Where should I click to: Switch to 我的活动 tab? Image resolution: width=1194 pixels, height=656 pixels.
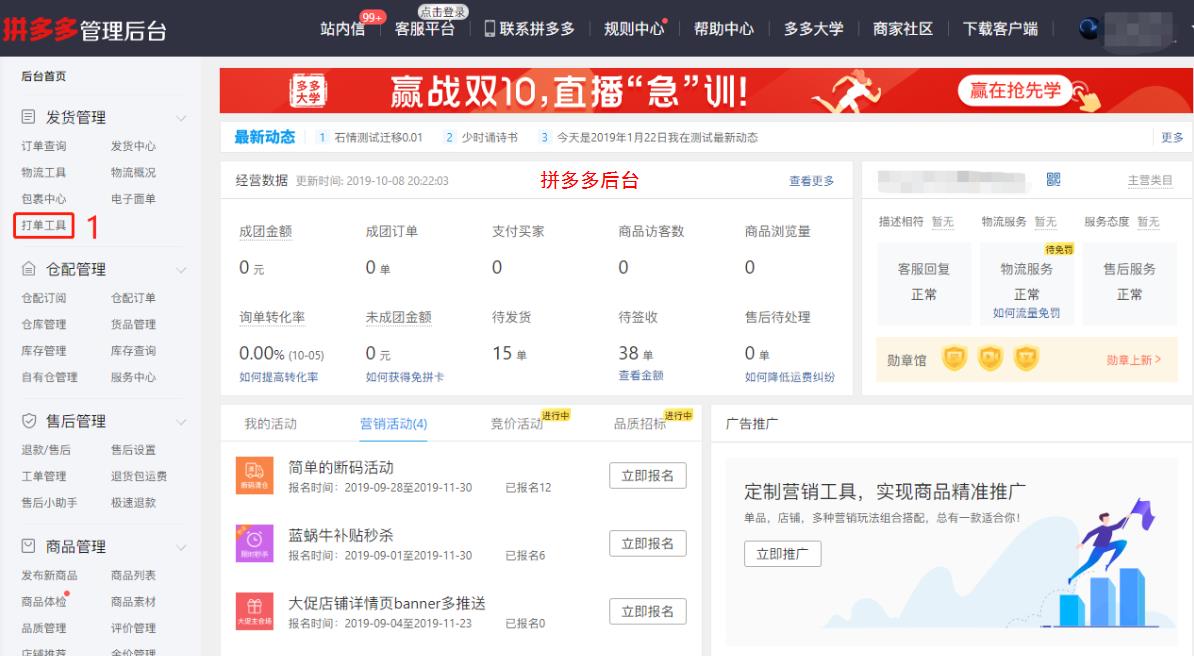click(270, 424)
